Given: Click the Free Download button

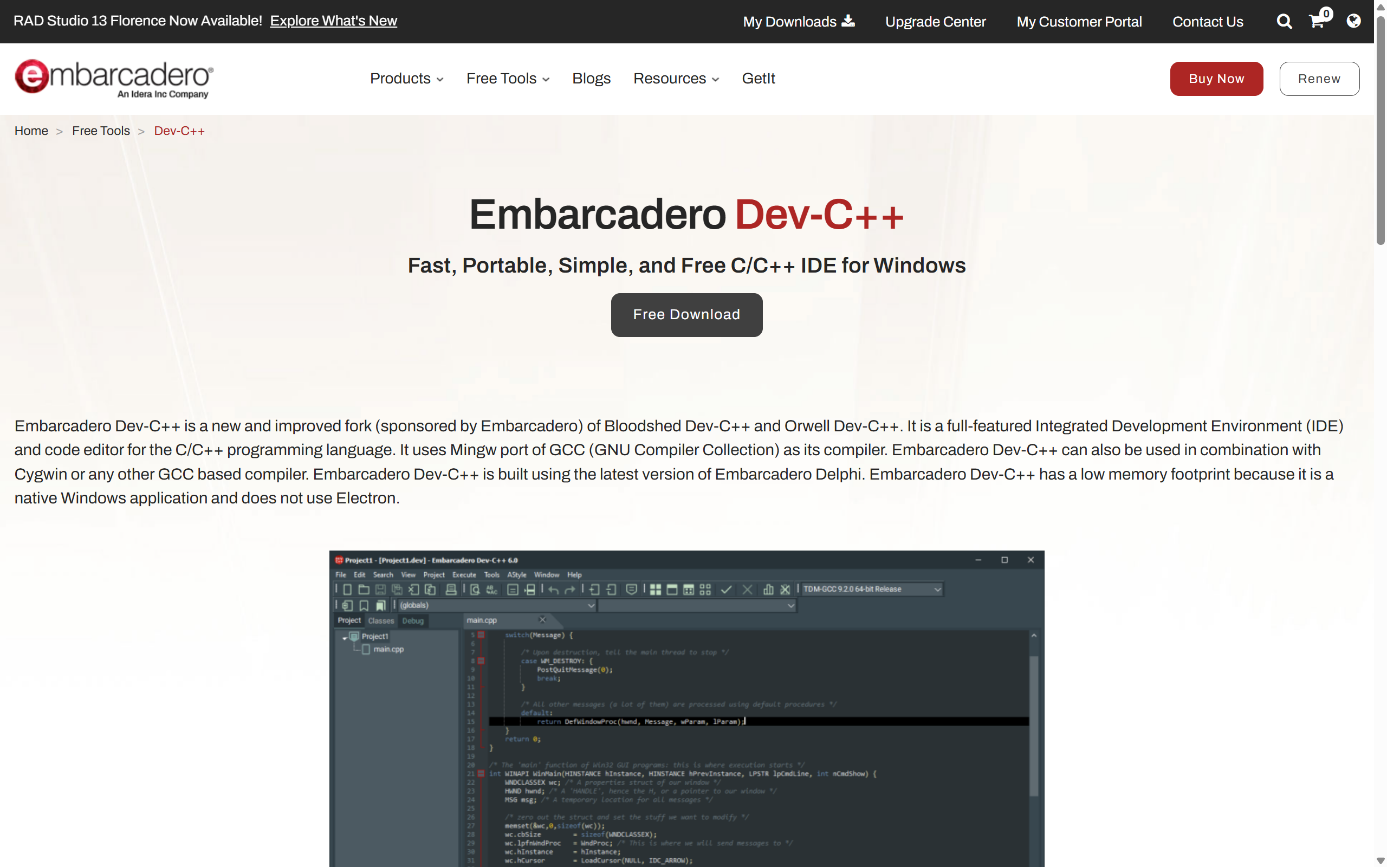Looking at the screenshot, I should (687, 314).
